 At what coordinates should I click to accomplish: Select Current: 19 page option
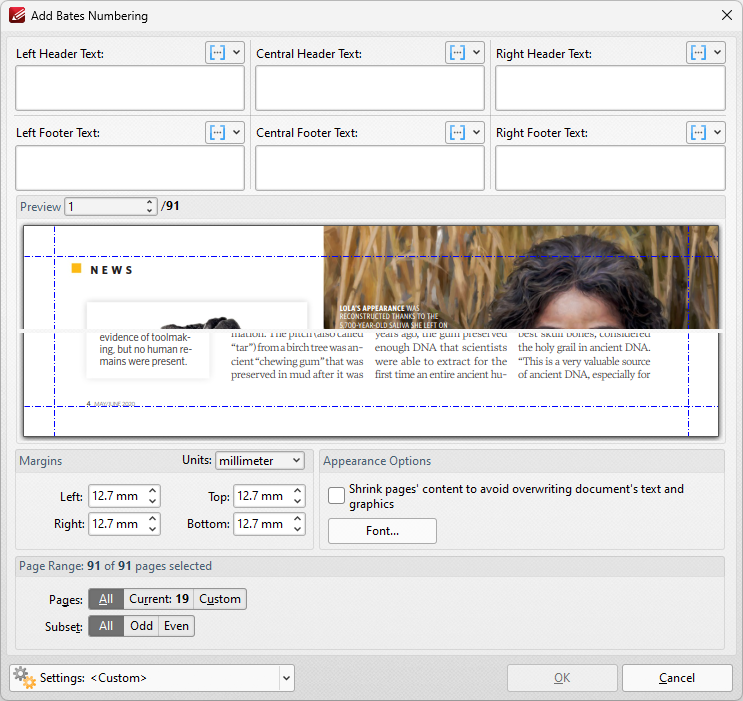tap(159, 599)
